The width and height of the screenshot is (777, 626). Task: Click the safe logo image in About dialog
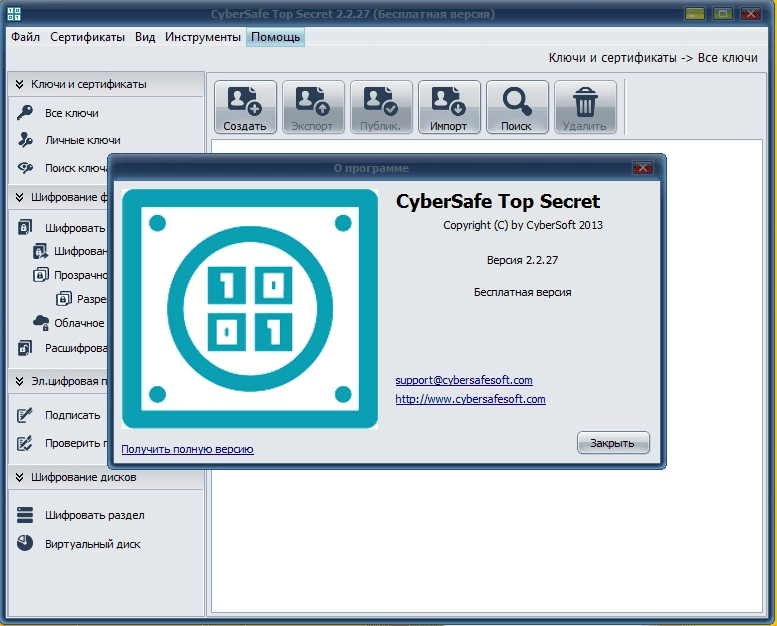pyautogui.click(x=250, y=308)
